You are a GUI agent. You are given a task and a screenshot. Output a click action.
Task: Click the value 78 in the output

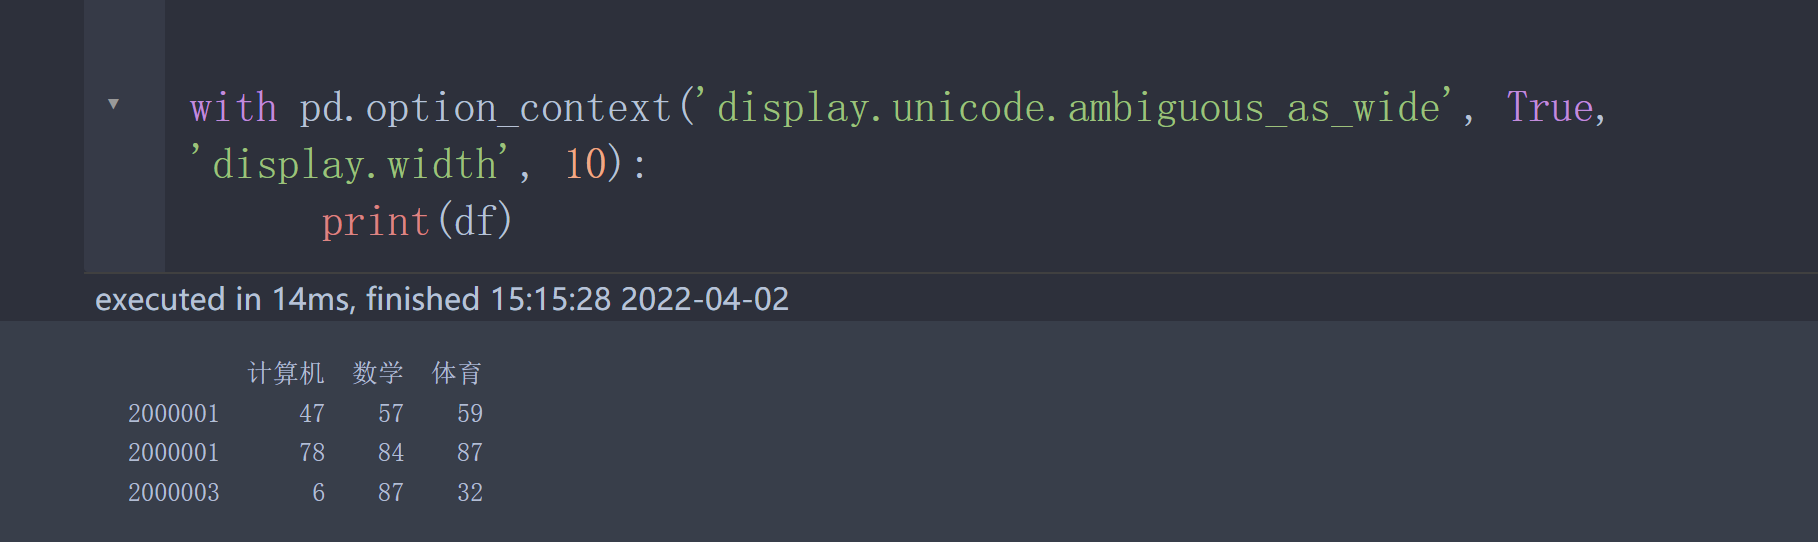312,452
